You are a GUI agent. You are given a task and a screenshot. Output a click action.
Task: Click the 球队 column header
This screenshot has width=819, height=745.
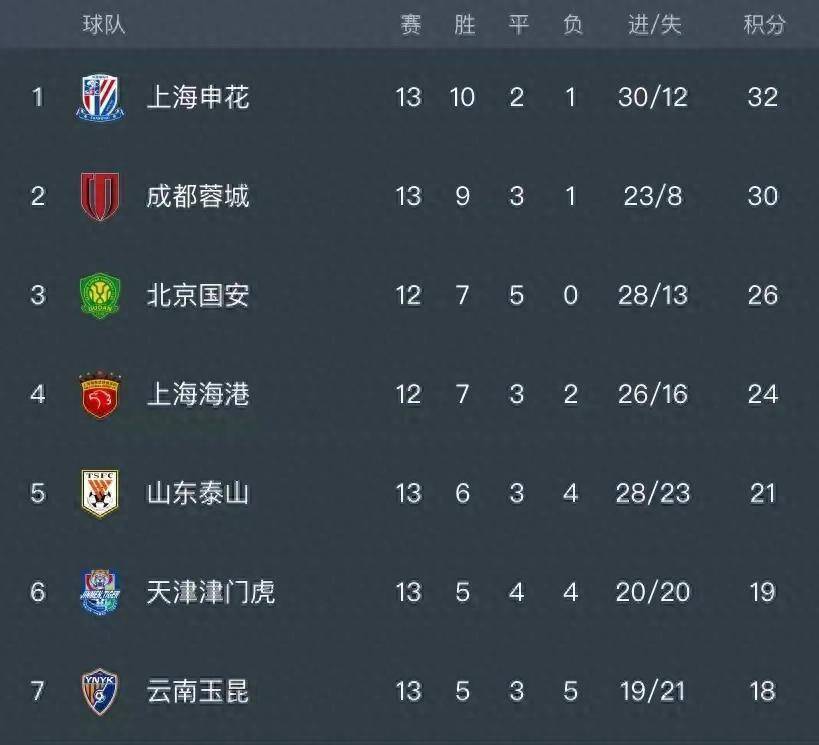(104, 24)
